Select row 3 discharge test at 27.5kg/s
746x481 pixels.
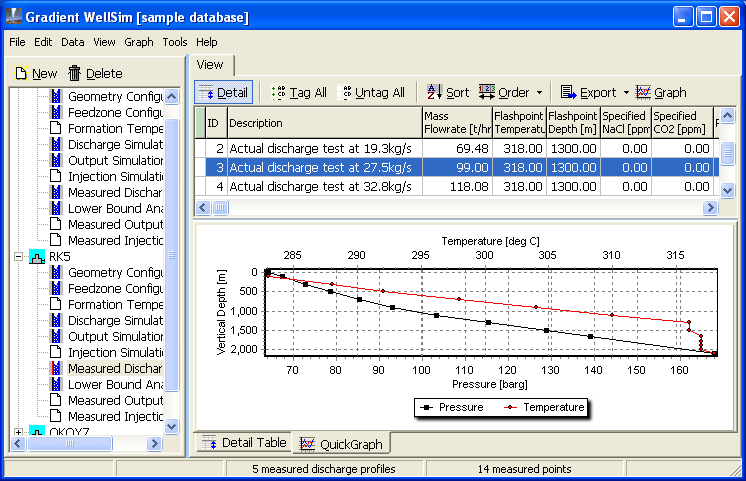tap(457, 167)
